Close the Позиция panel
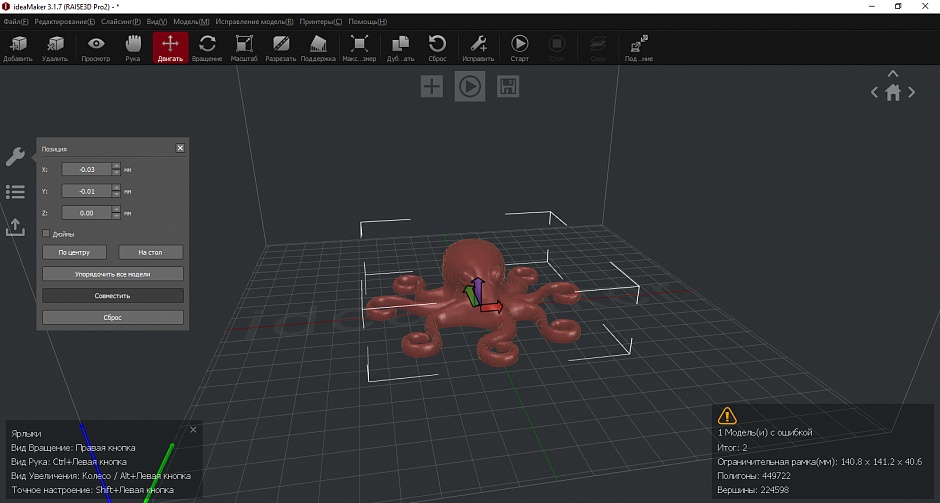940x503 pixels. click(x=180, y=148)
